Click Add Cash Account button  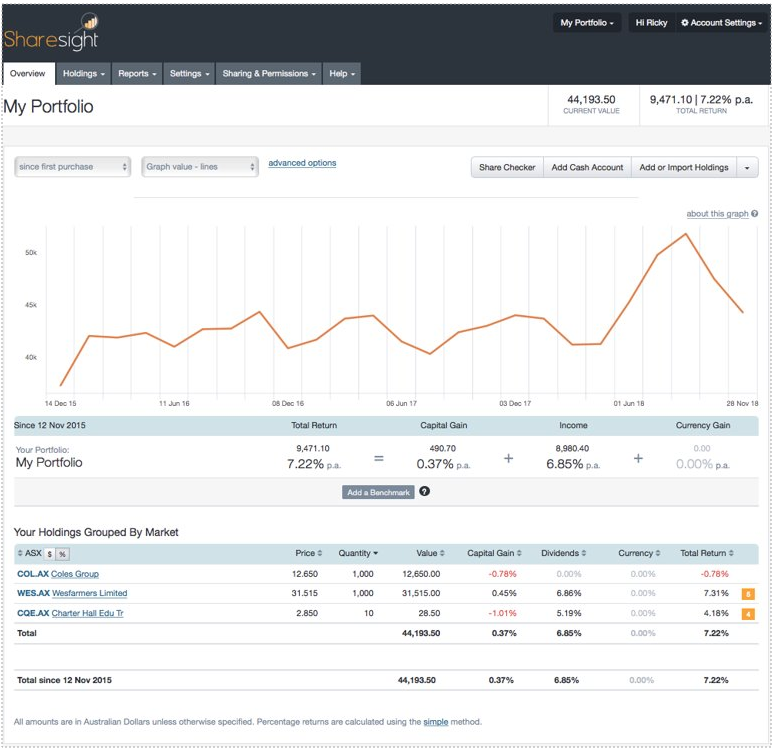587,167
